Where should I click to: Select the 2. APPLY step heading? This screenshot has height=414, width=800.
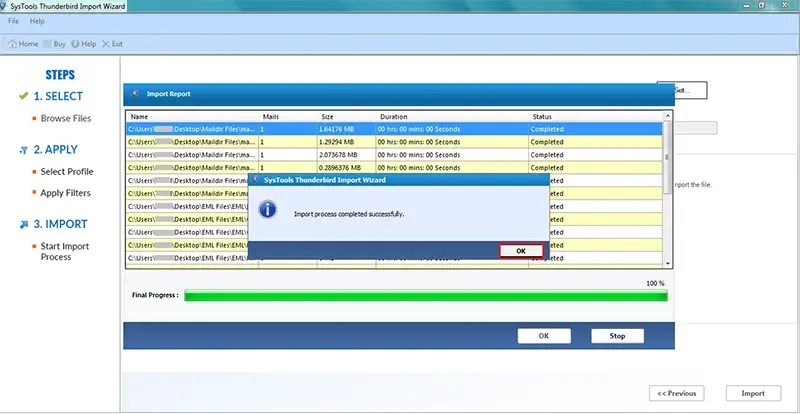click(56, 150)
